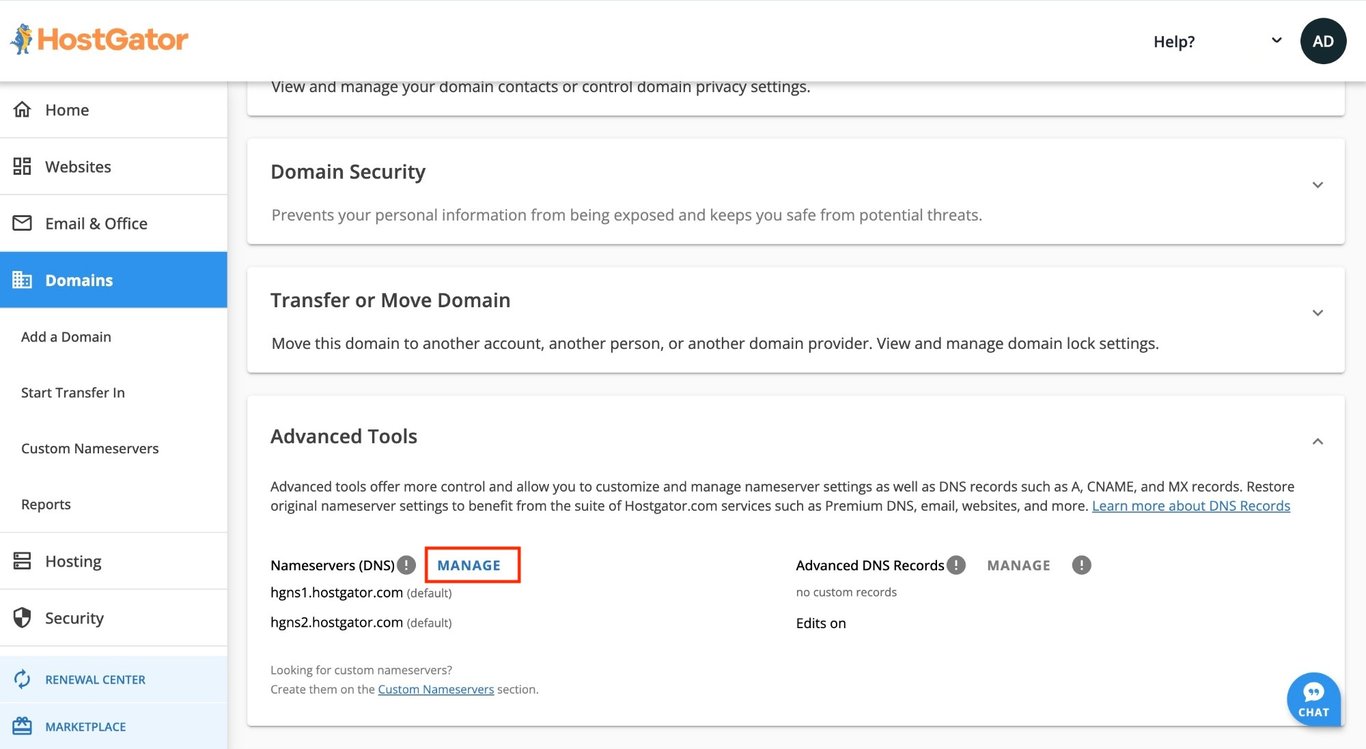Open the Help? menu
Screen dimensions: 1366x749
pyautogui.click(x=1173, y=39)
